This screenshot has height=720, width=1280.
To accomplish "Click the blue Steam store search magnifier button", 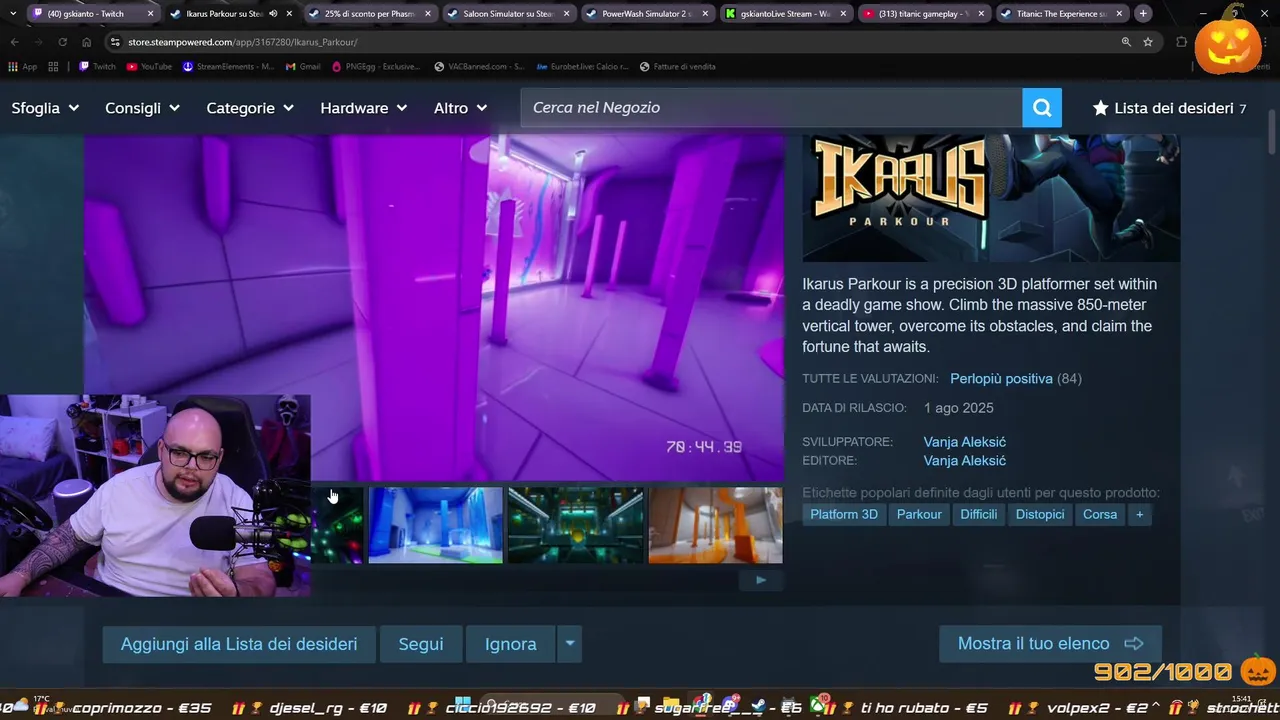I will (1042, 108).
